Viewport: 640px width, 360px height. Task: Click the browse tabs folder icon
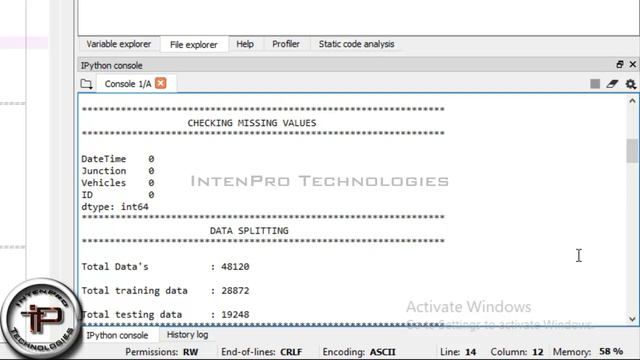(86, 84)
